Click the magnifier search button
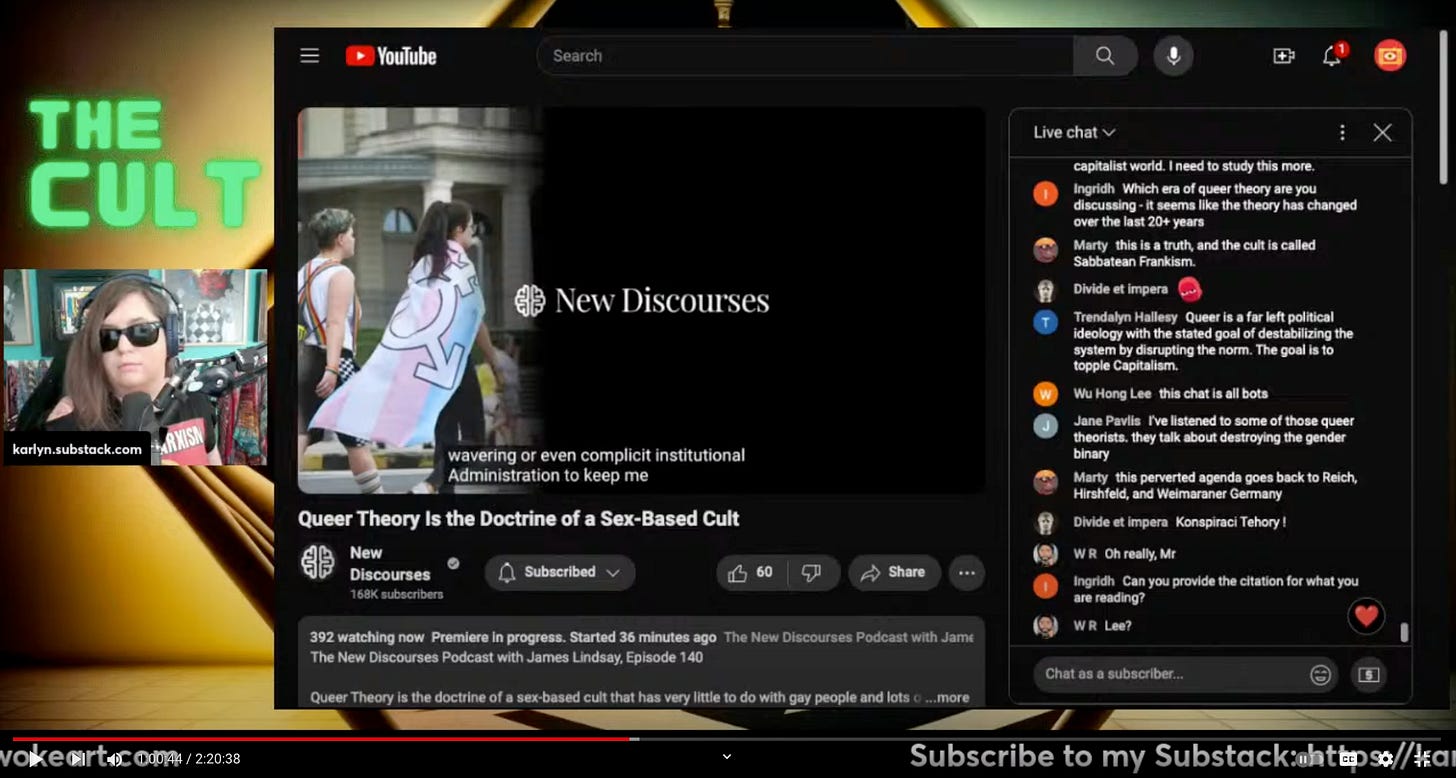This screenshot has height=778, width=1456. click(x=1105, y=56)
